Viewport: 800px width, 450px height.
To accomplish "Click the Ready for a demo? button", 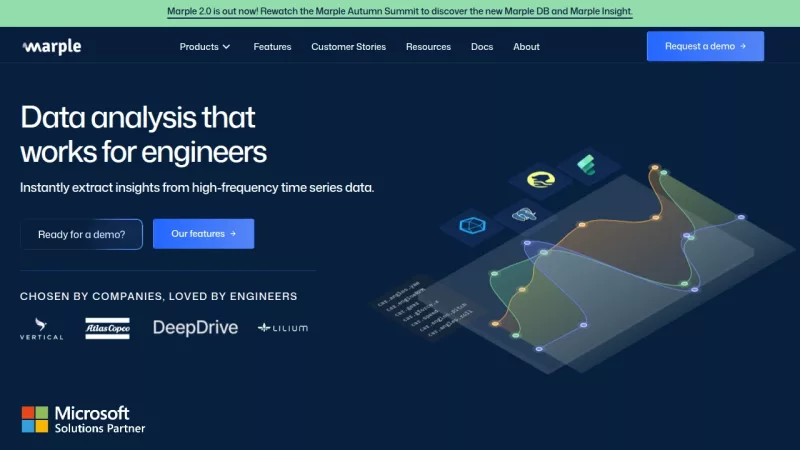I will (x=81, y=234).
